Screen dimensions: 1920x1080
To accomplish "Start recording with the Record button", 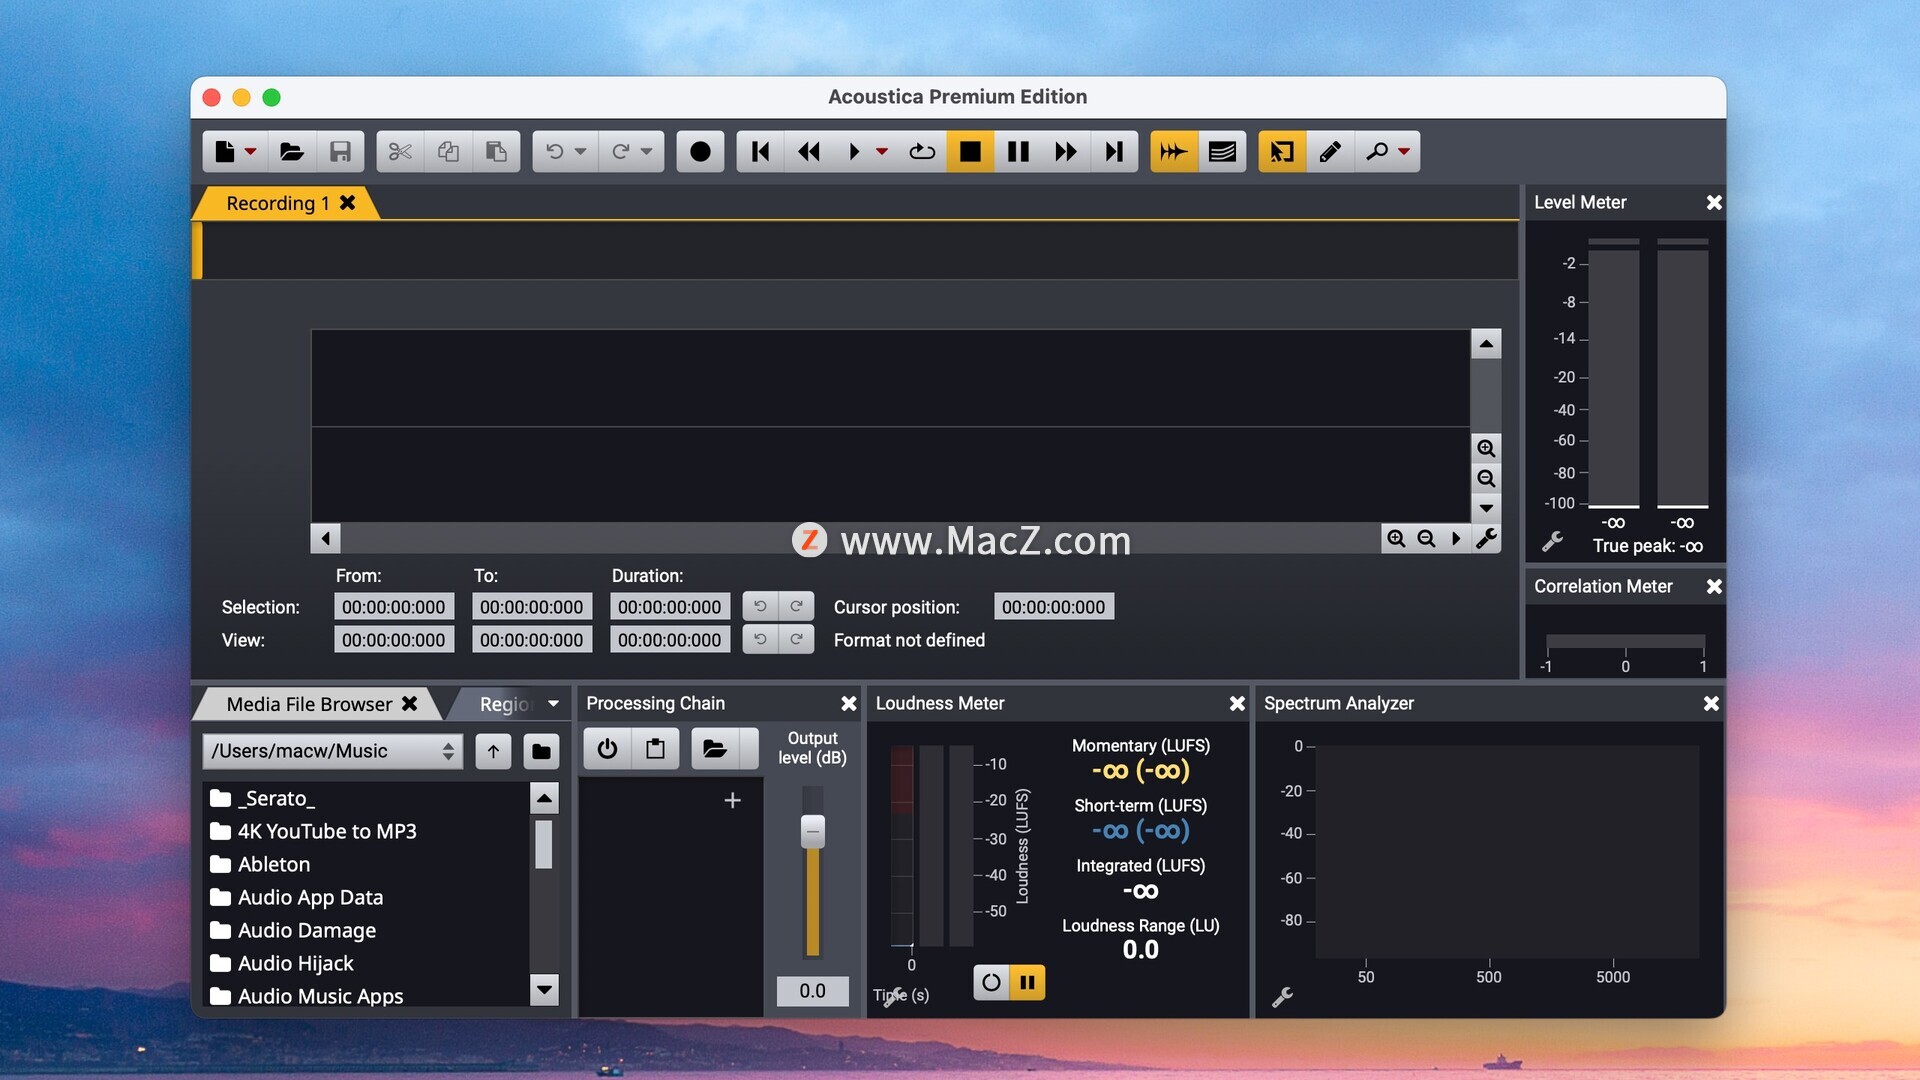I will point(700,152).
